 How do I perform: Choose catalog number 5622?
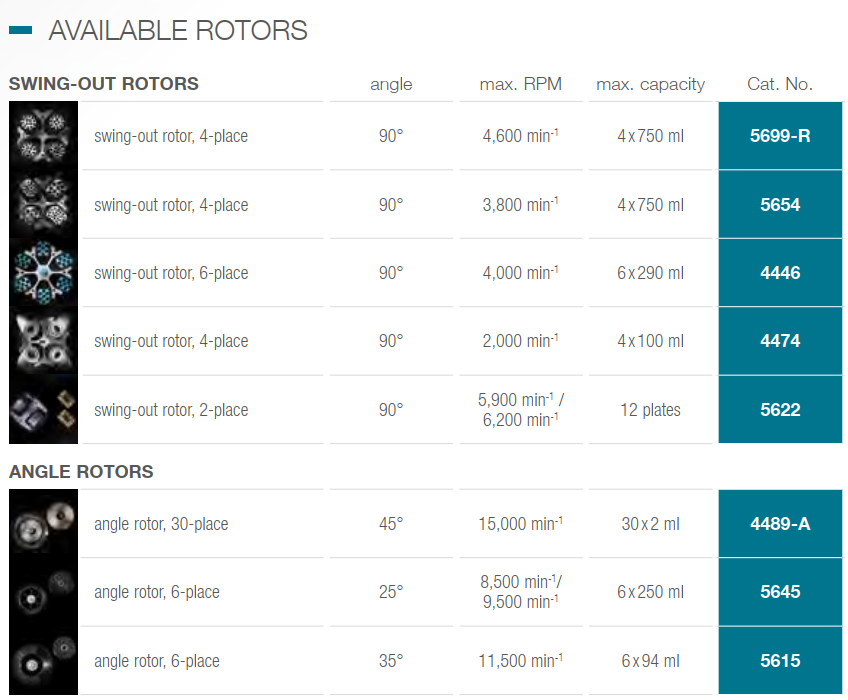[780, 410]
